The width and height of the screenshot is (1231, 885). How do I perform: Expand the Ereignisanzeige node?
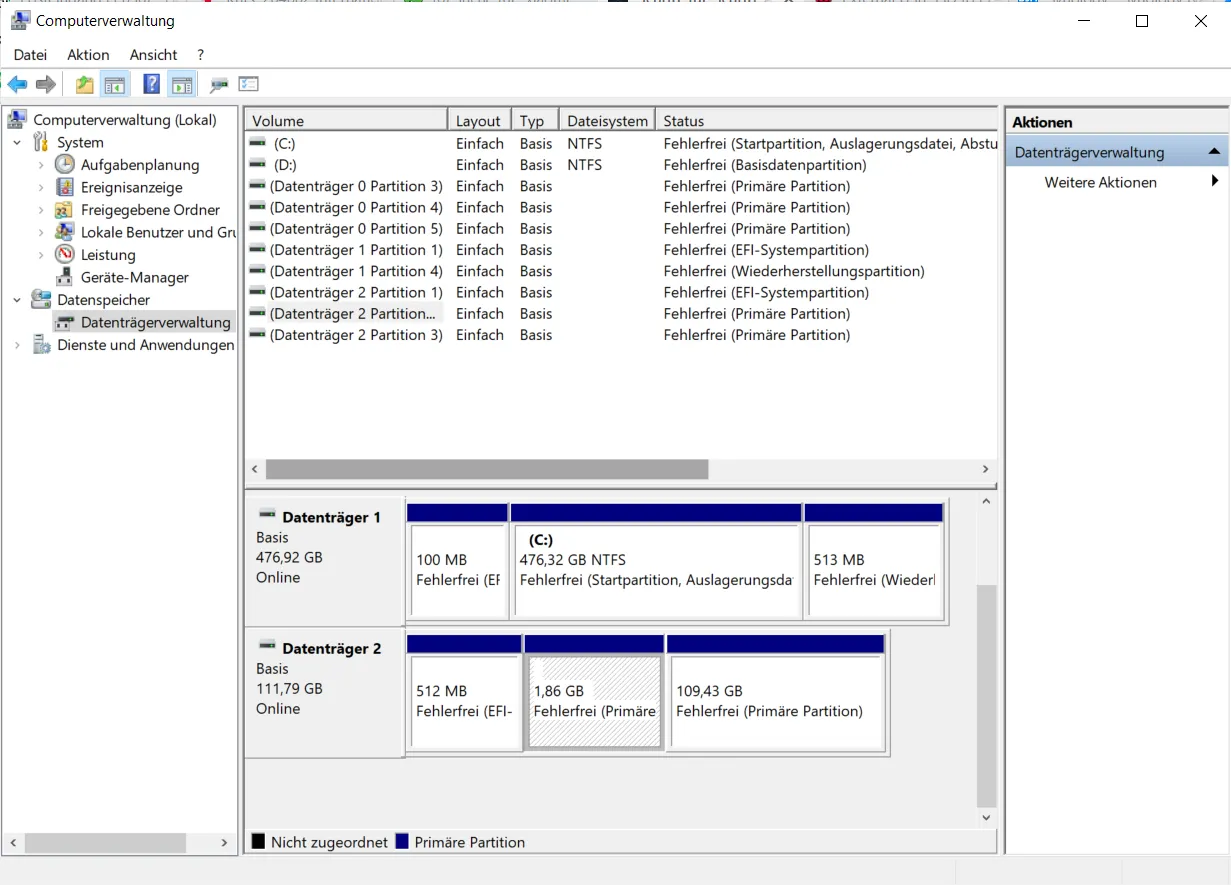point(41,187)
